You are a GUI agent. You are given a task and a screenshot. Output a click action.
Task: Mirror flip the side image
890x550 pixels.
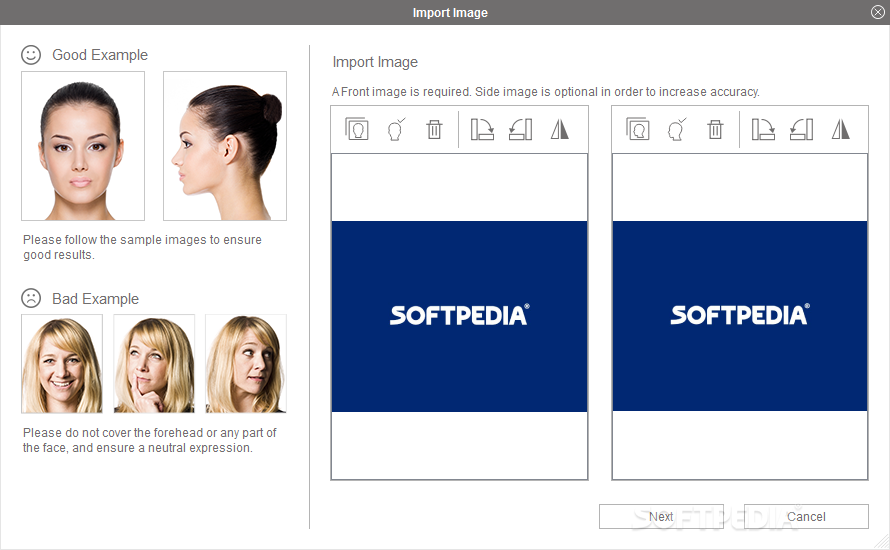click(840, 129)
